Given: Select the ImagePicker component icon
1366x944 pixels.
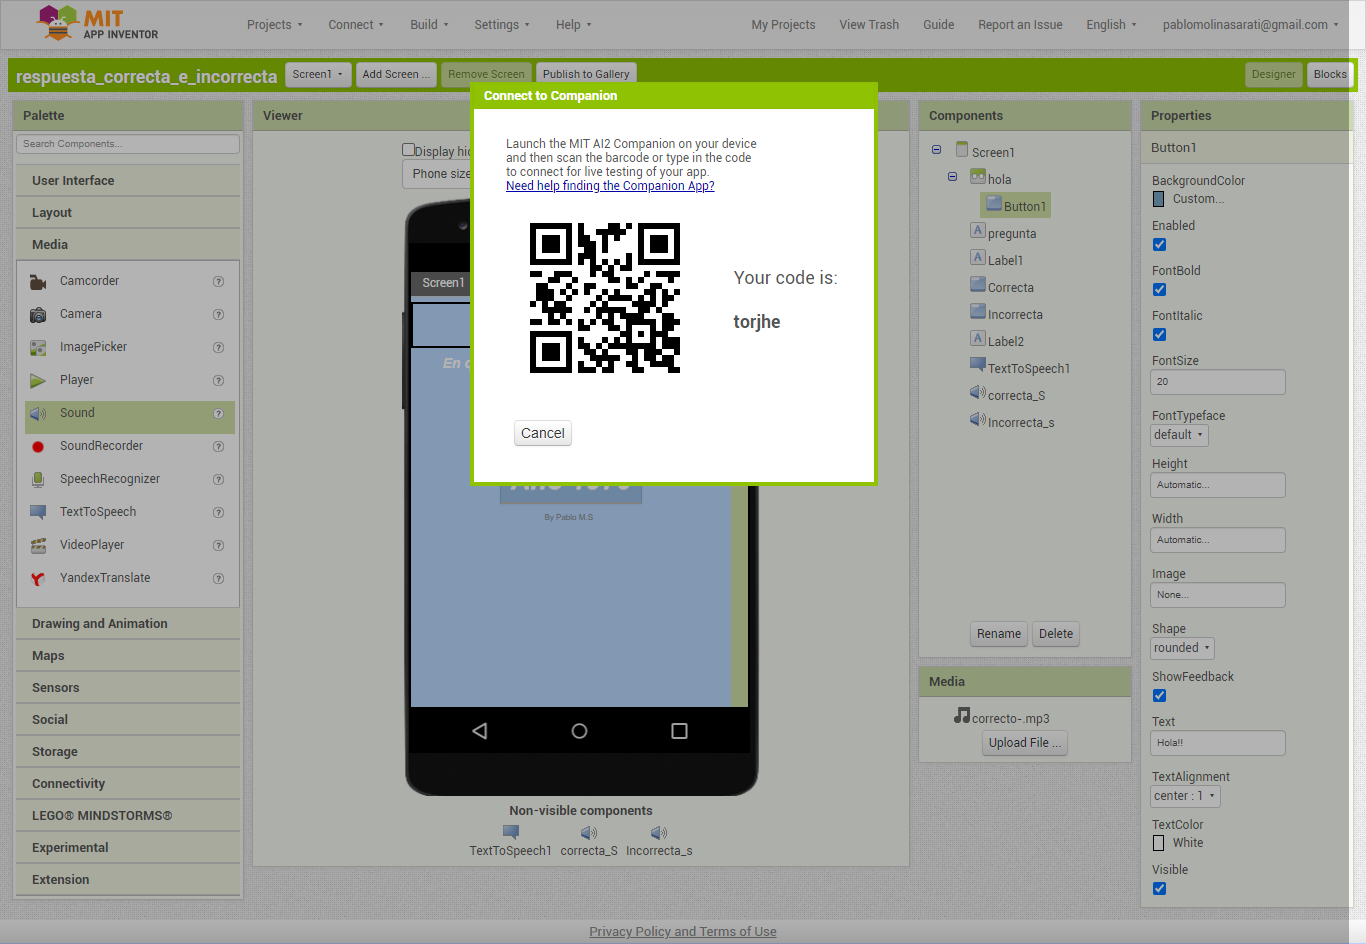Looking at the screenshot, I should coord(38,348).
